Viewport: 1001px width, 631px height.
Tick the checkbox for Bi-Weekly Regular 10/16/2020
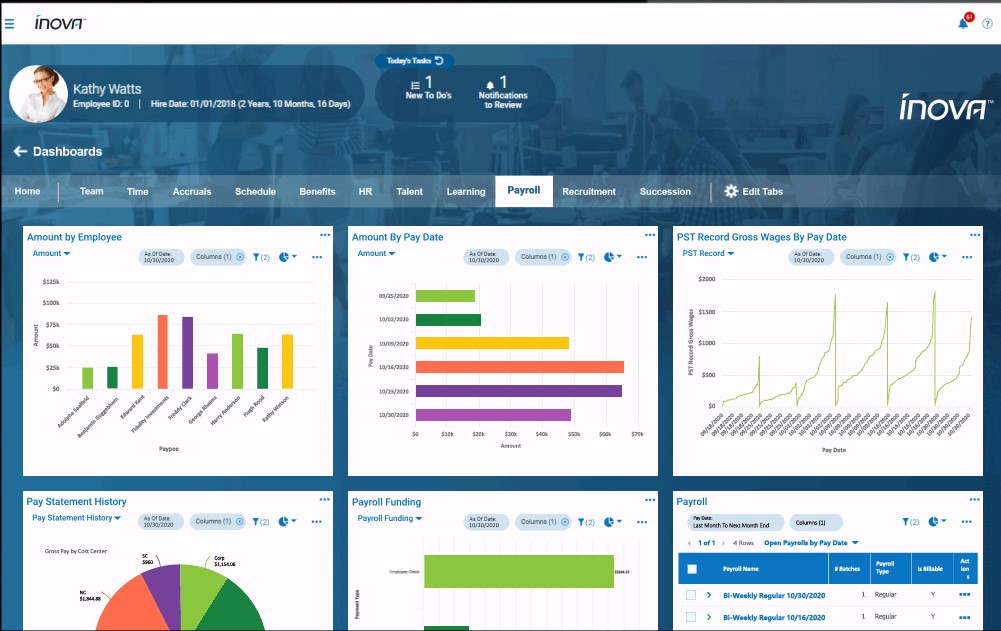tap(691, 617)
